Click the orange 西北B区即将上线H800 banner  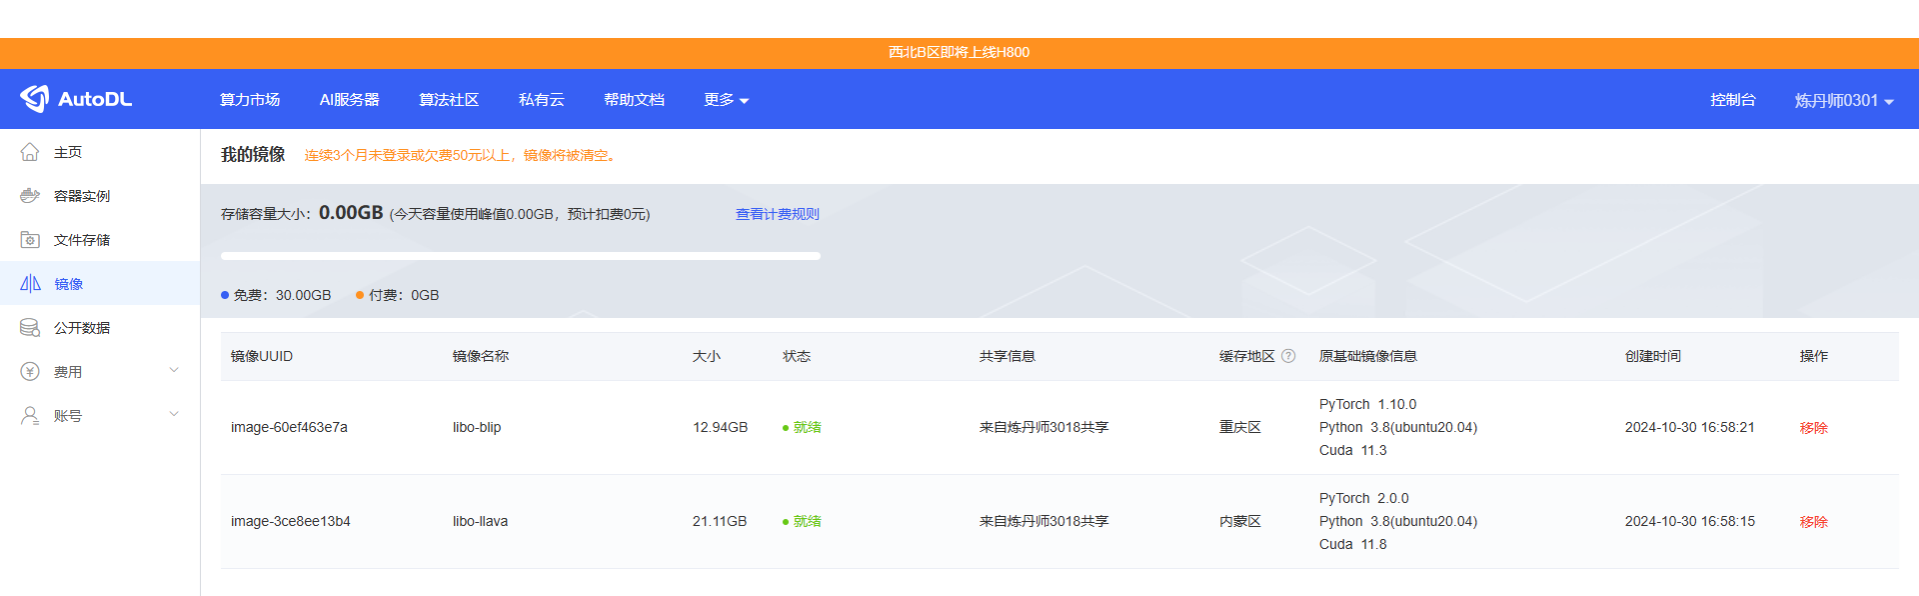(959, 52)
